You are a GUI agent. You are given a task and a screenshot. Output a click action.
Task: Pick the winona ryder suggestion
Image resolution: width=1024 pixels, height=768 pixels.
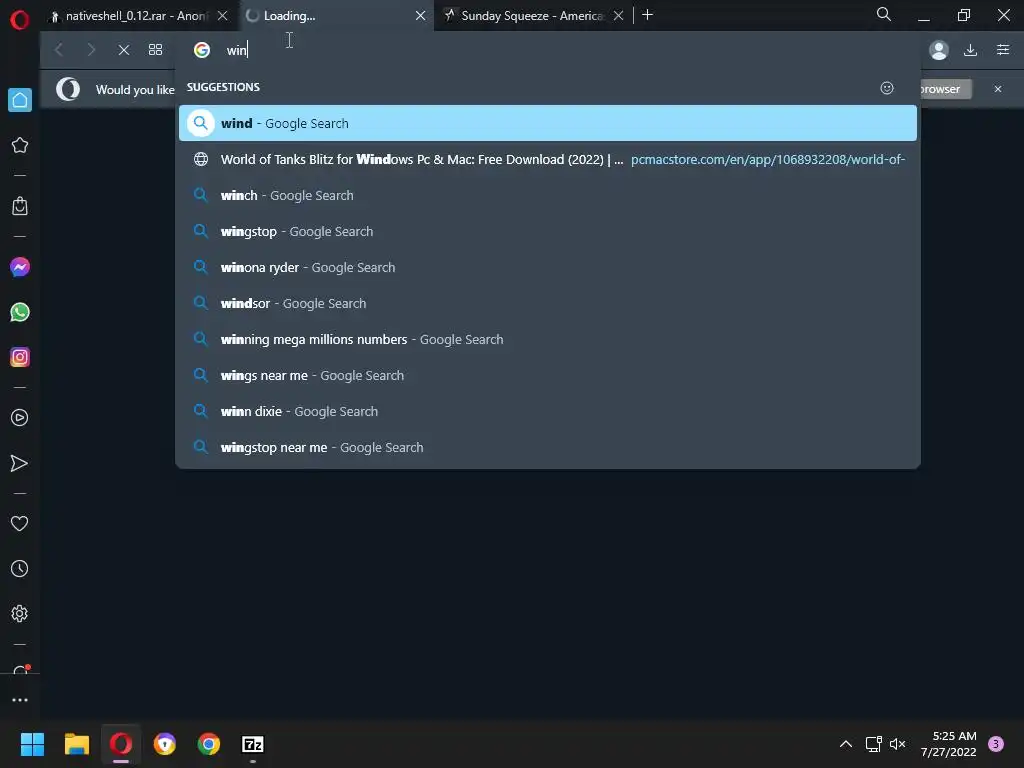click(547, 267)
